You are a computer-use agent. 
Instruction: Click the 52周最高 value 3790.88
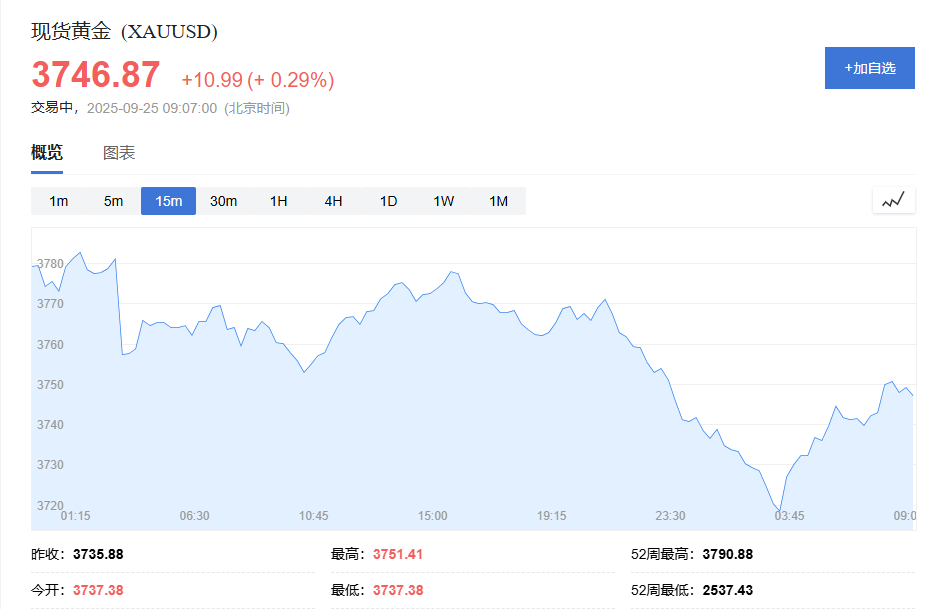tap(728, 554)
